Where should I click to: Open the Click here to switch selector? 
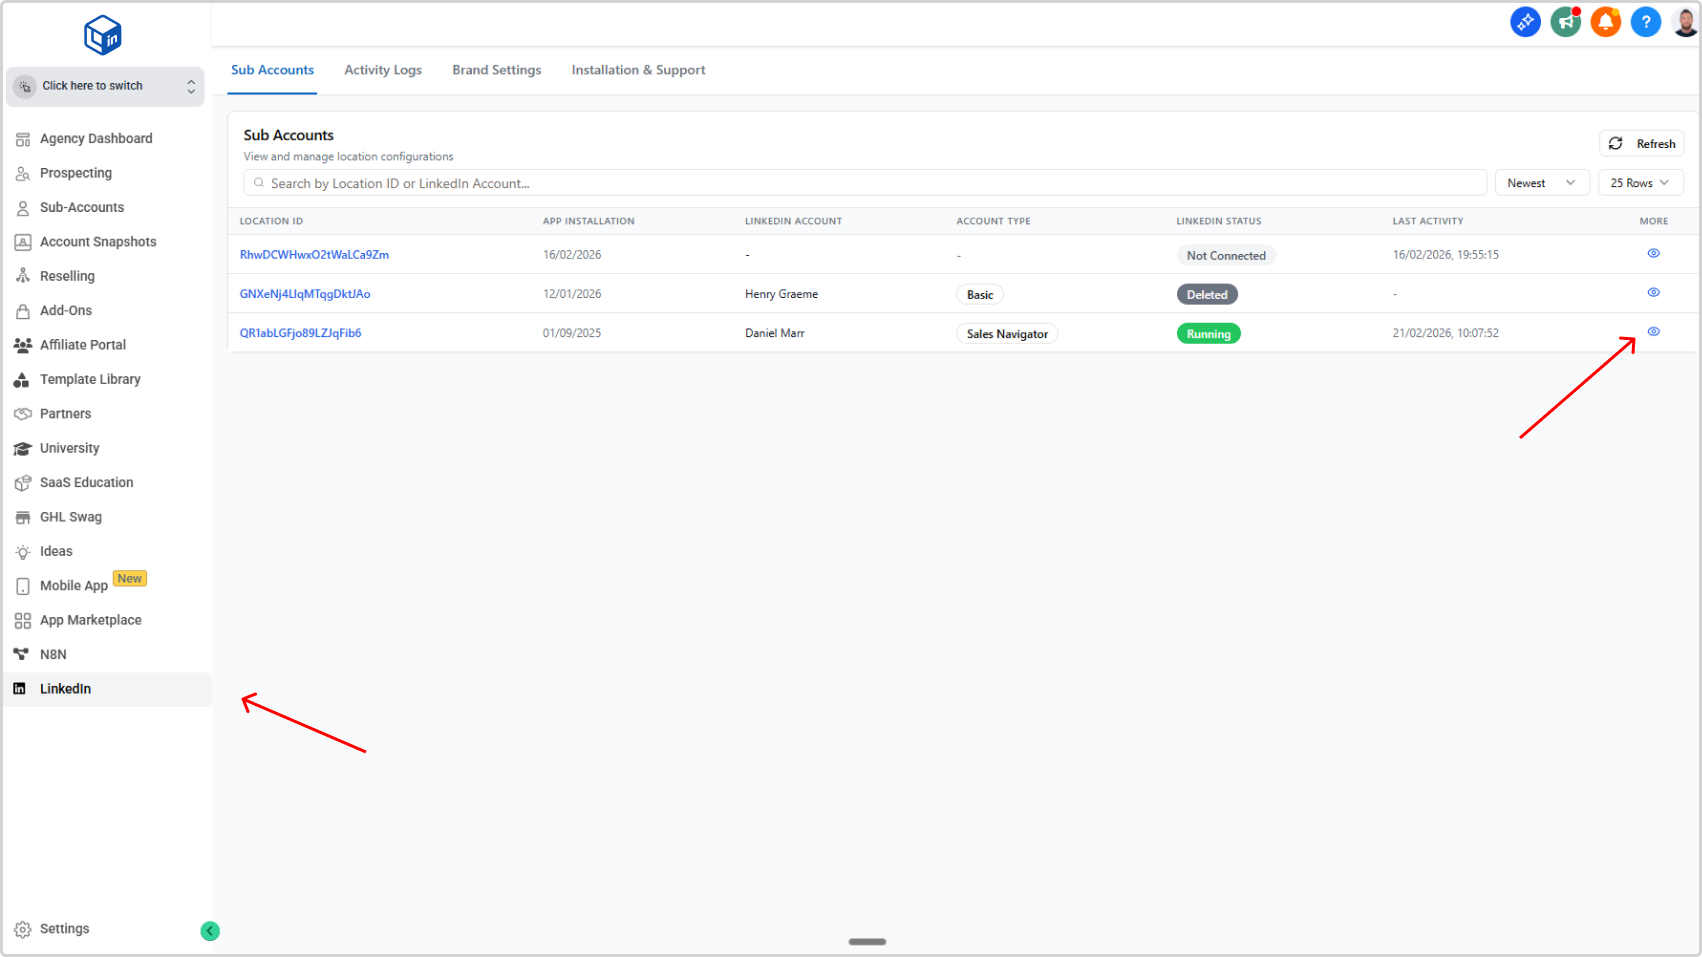tap(105, 86)
